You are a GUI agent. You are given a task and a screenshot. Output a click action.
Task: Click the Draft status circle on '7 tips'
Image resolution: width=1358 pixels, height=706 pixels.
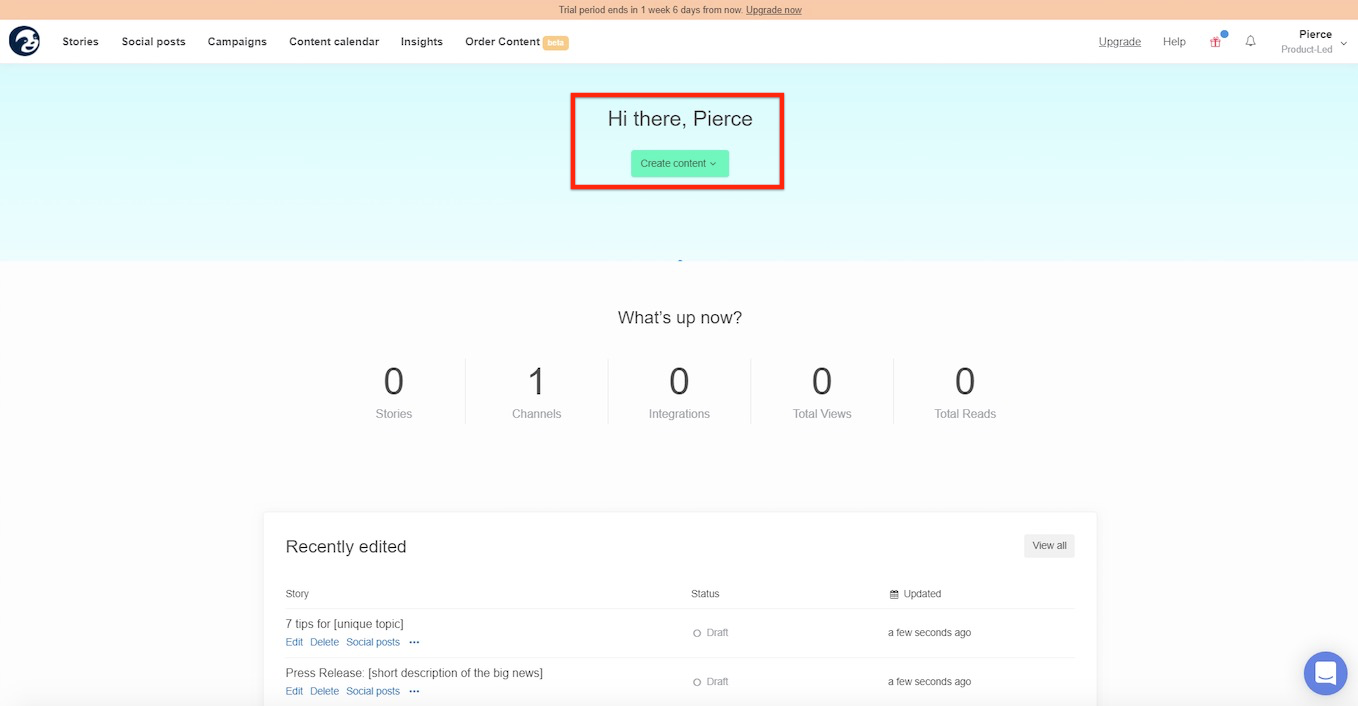[x=696, y=632]
